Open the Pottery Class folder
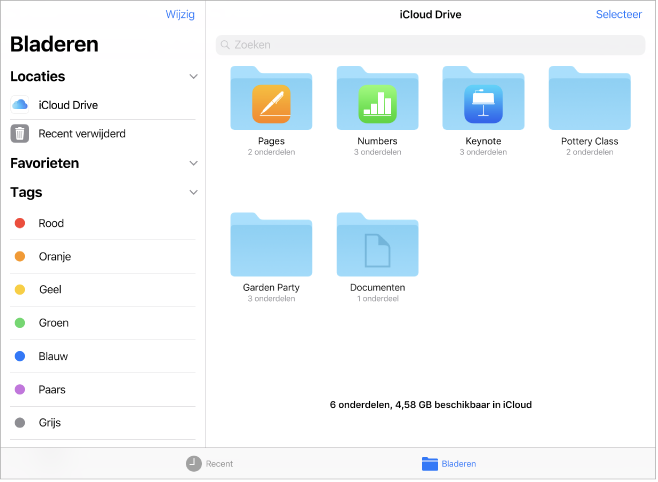This screenshot has height=482, width=658. pos(589,98)
